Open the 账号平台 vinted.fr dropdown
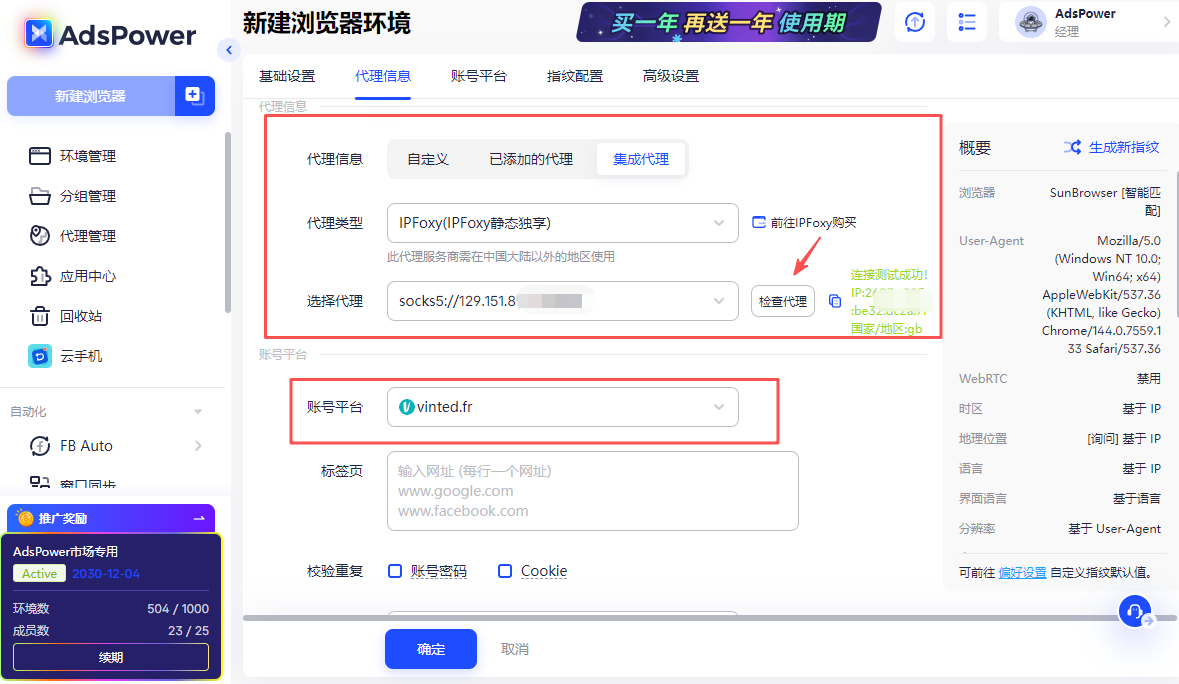The image size is (1179, 684). click(562, 407)
